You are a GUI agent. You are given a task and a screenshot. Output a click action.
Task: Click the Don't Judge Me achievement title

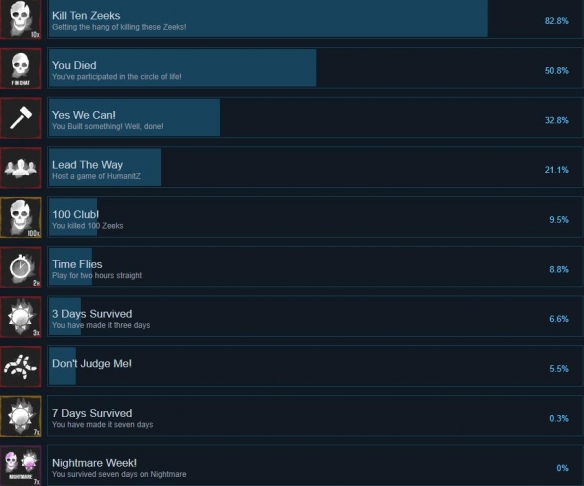click(92, 363)
